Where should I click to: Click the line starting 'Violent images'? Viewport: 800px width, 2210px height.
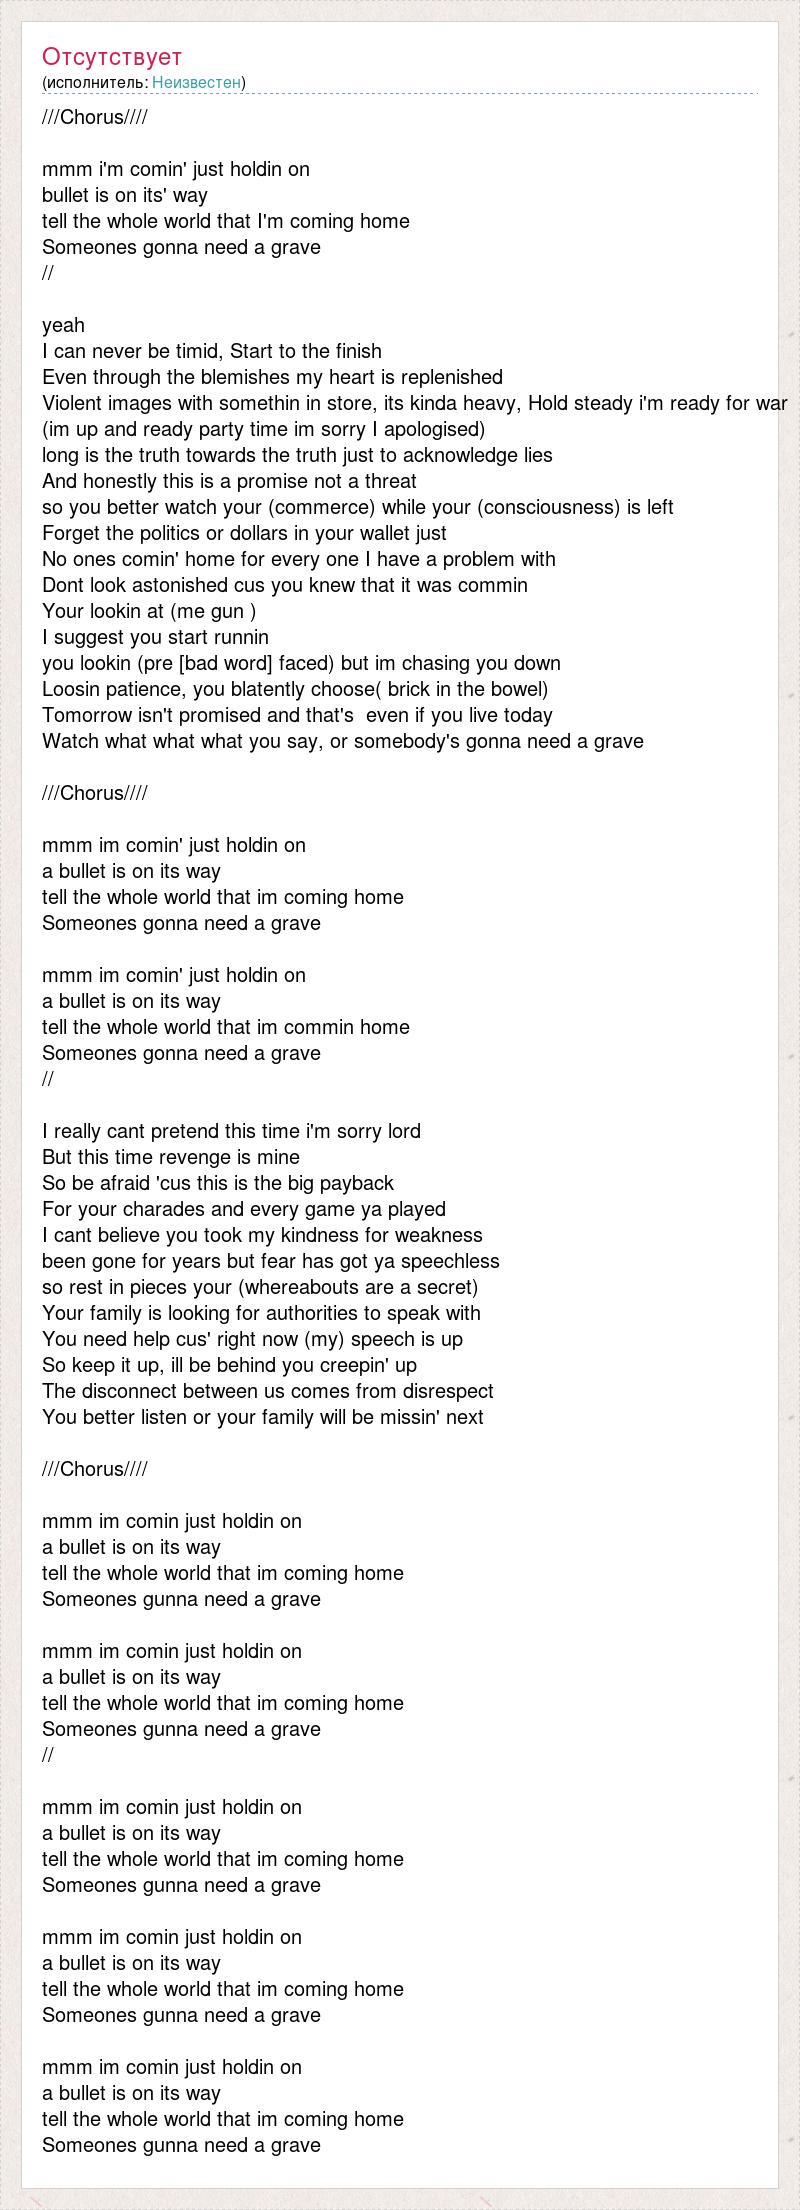point(414,403)
